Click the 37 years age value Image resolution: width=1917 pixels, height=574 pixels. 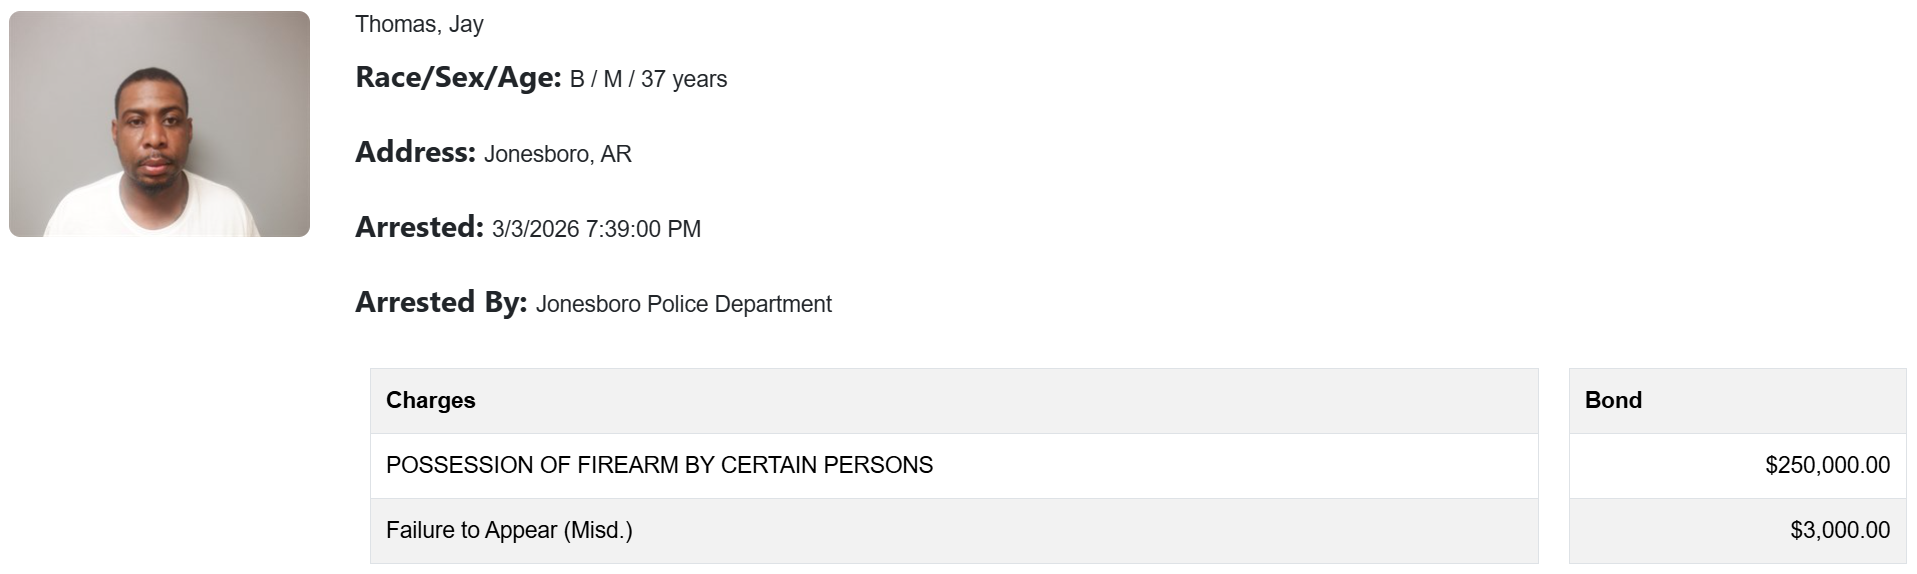pos(684,80)
